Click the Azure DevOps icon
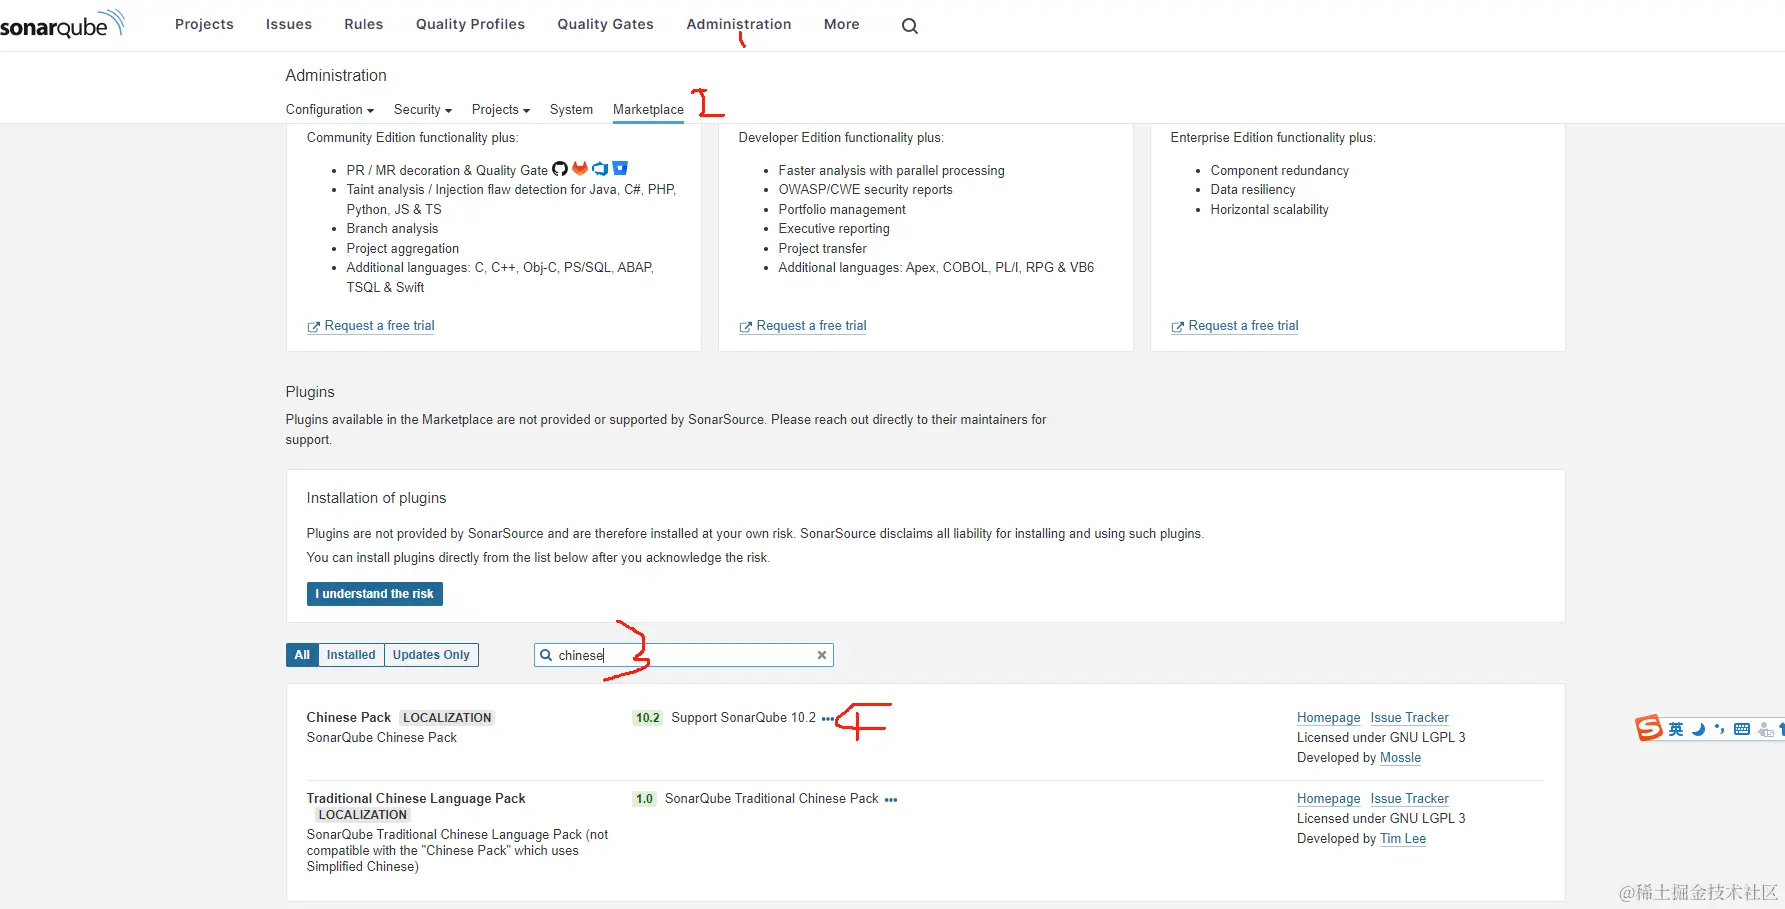Image resolution: width=1785 pixels, height=909 pixels. pos(600,169)
